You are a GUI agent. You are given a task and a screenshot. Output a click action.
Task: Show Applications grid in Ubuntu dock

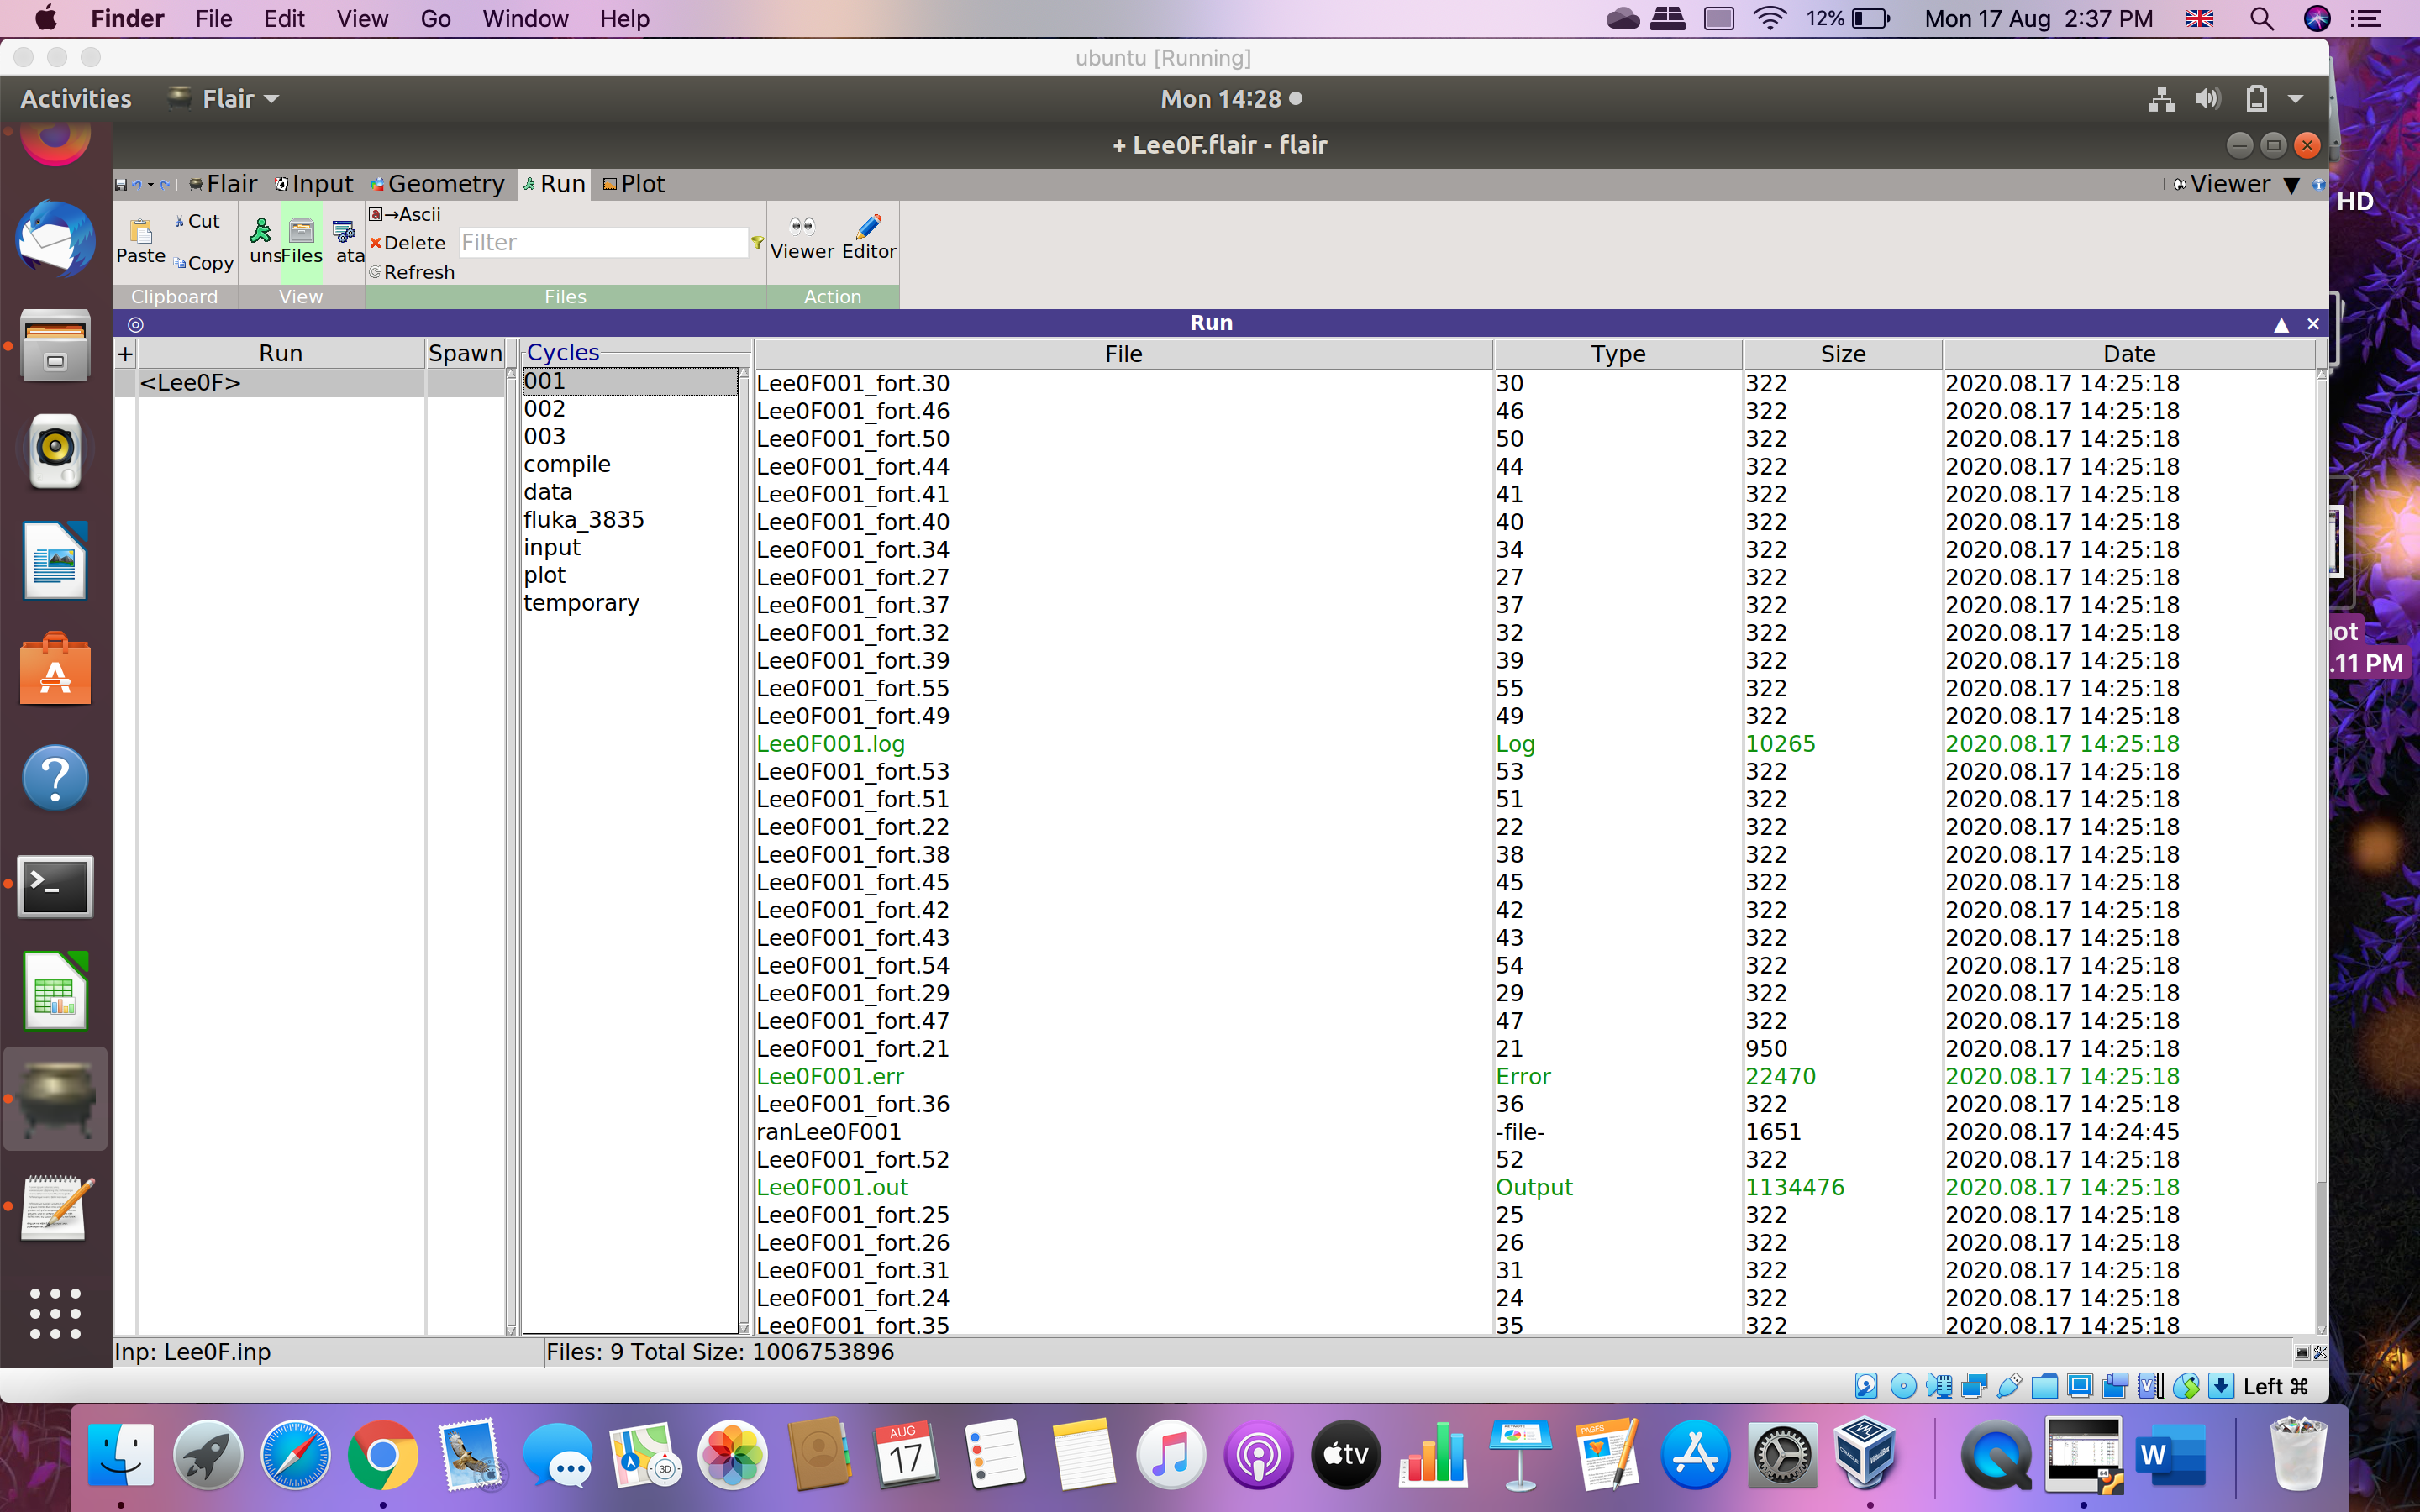click(x=55, y=1313)
